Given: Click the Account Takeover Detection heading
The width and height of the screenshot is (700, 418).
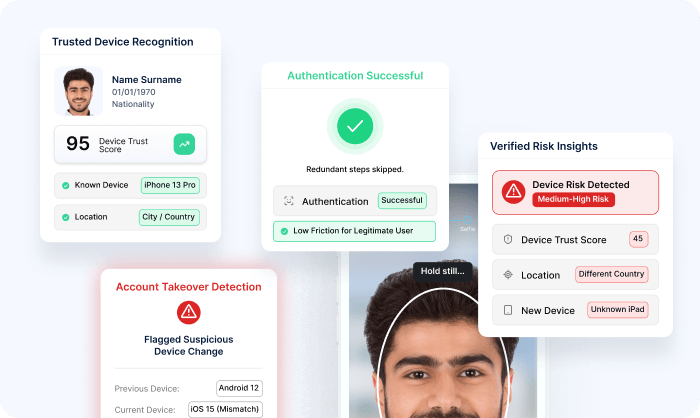Looking at the screenshot, I should (188, 287).
